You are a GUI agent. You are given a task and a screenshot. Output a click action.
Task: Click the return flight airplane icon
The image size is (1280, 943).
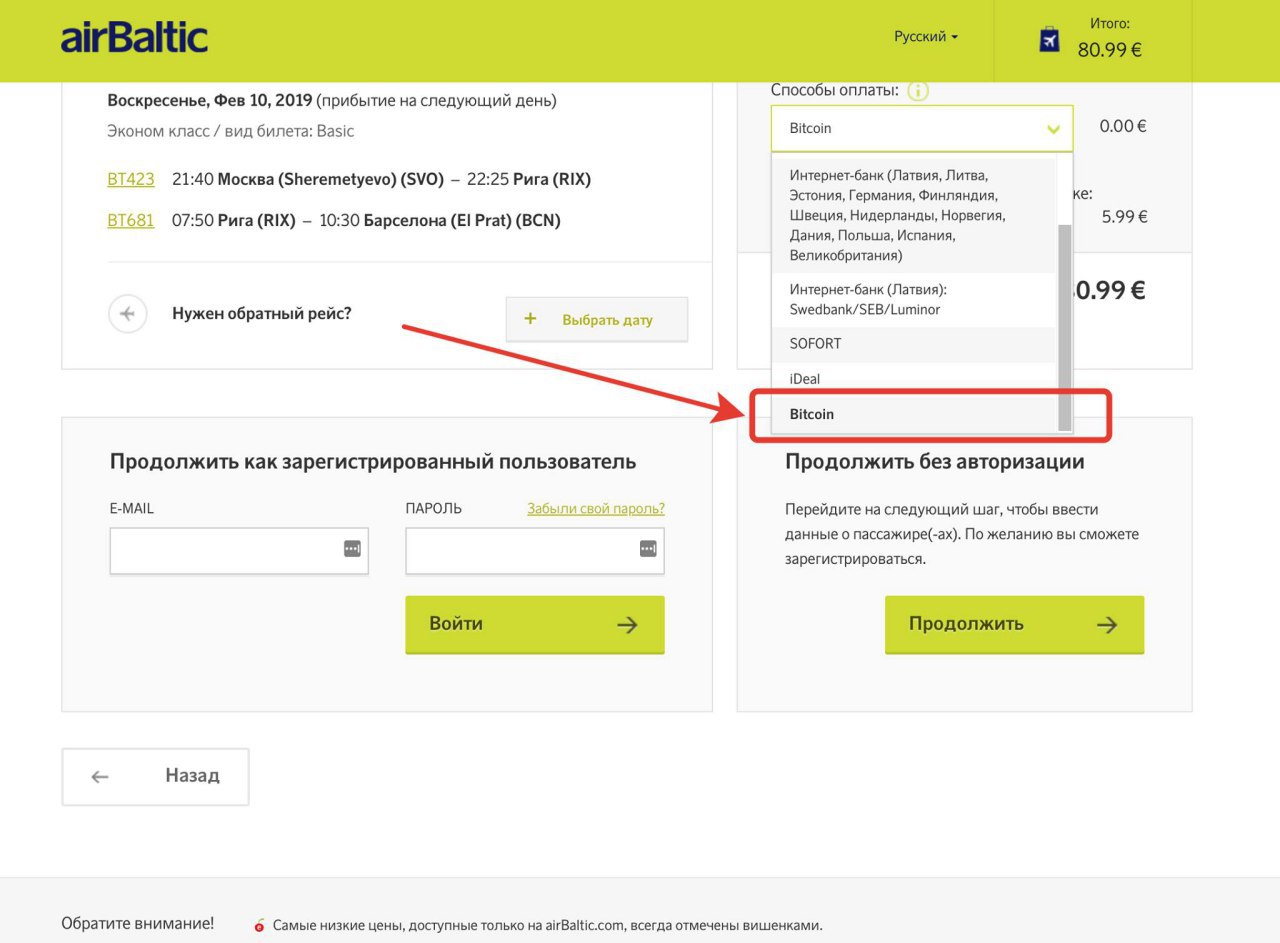pyautogui.click(x=127, y=313)
